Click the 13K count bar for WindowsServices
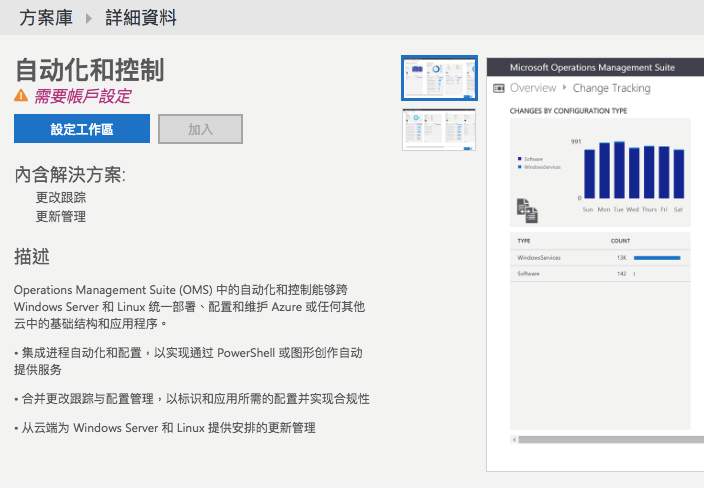Viewport: 704px width, 488px height. (x=657, y=258)
